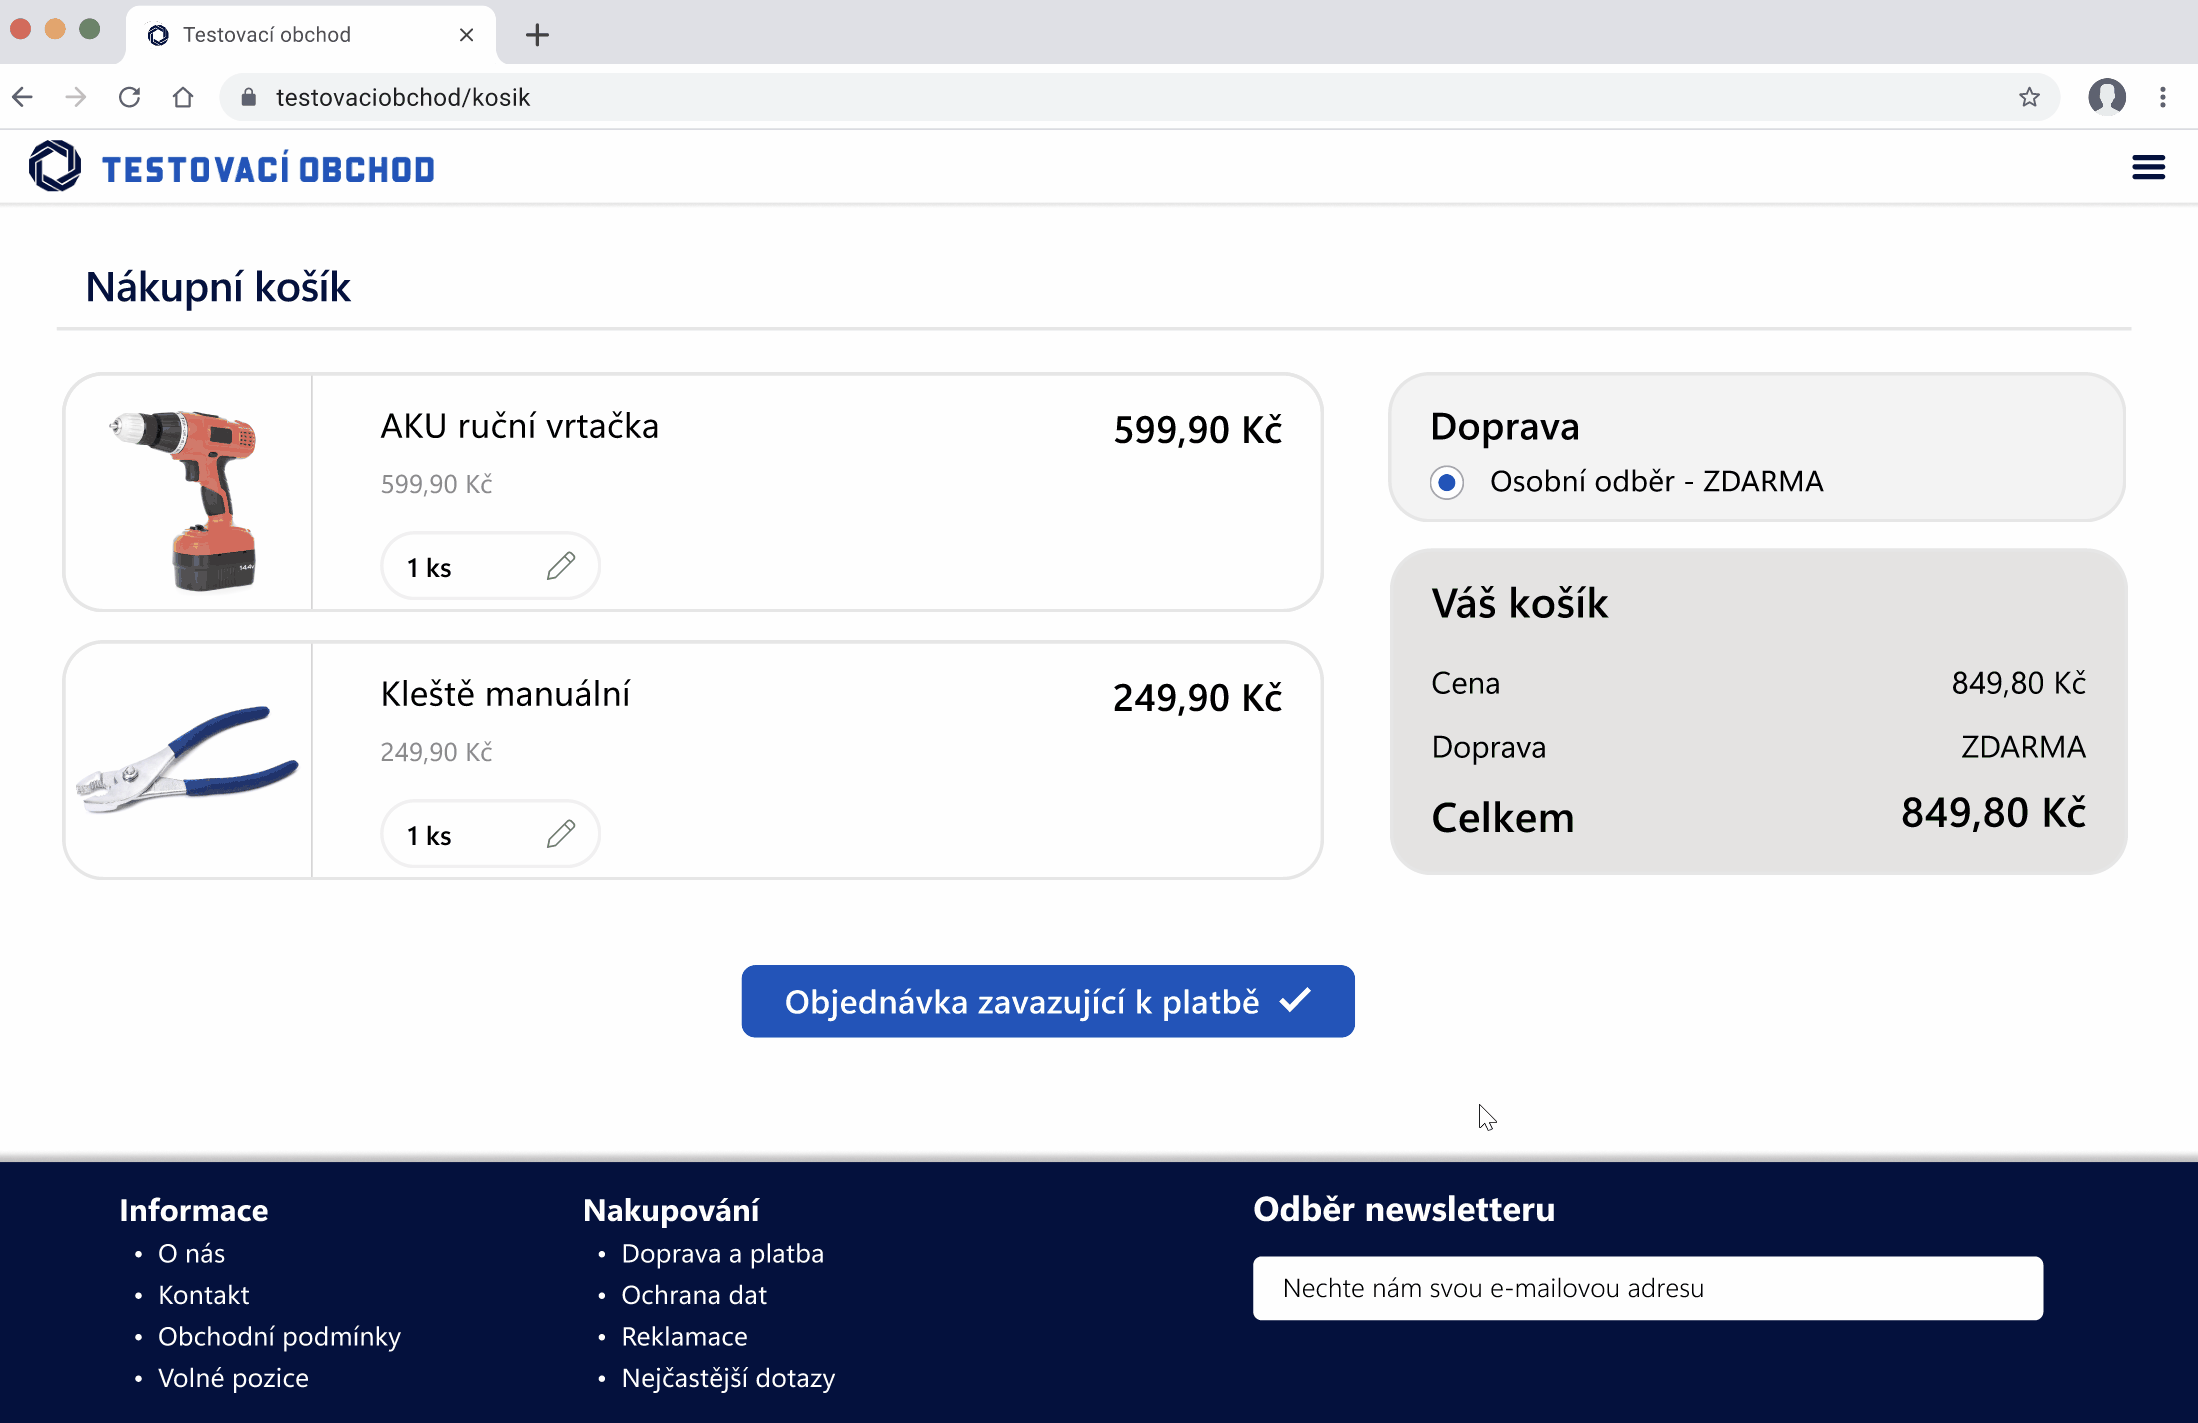The height and width of the screenshot is (1423, 2198).
Task: Click Kleště manuální product name
Action: pos(505,694)
